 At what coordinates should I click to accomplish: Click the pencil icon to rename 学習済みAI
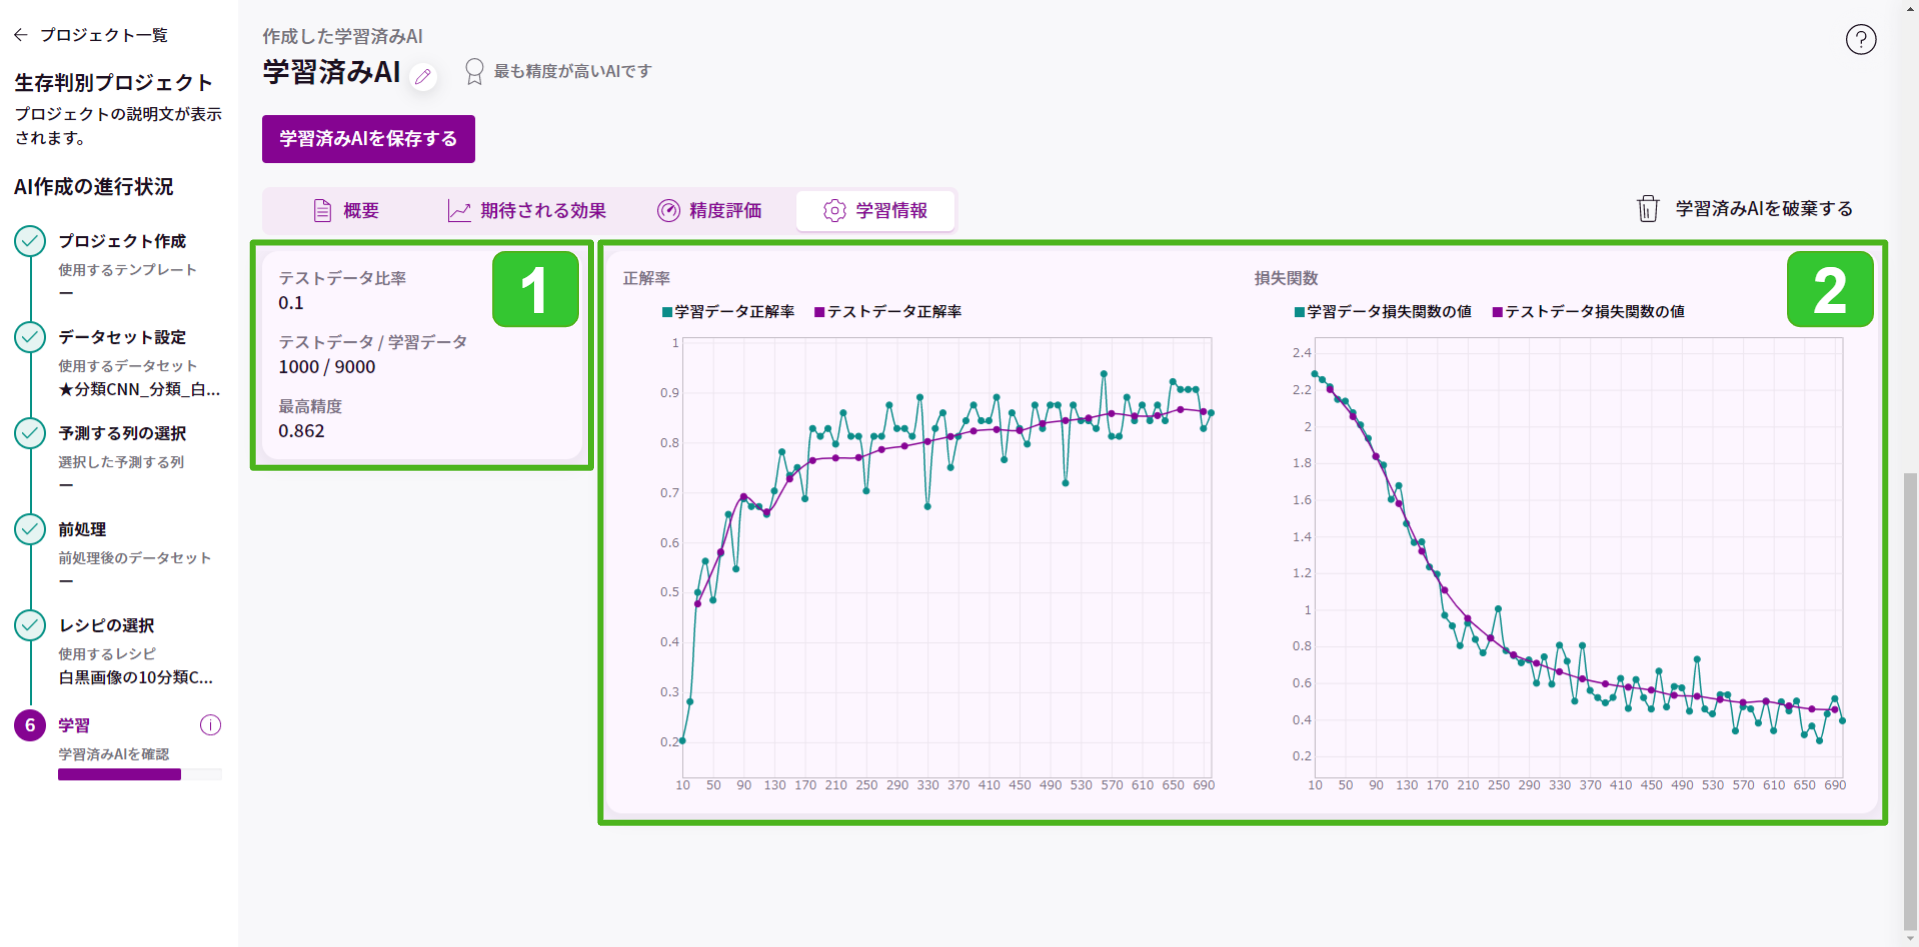(x=424, y=76)
